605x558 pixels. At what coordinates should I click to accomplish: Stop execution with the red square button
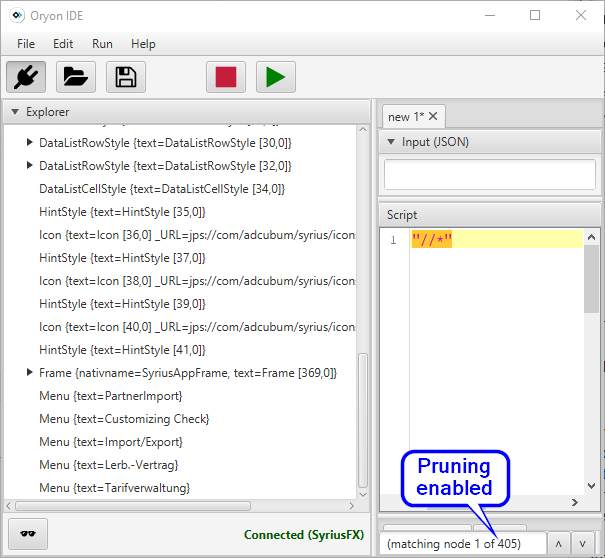coord(226,77)
